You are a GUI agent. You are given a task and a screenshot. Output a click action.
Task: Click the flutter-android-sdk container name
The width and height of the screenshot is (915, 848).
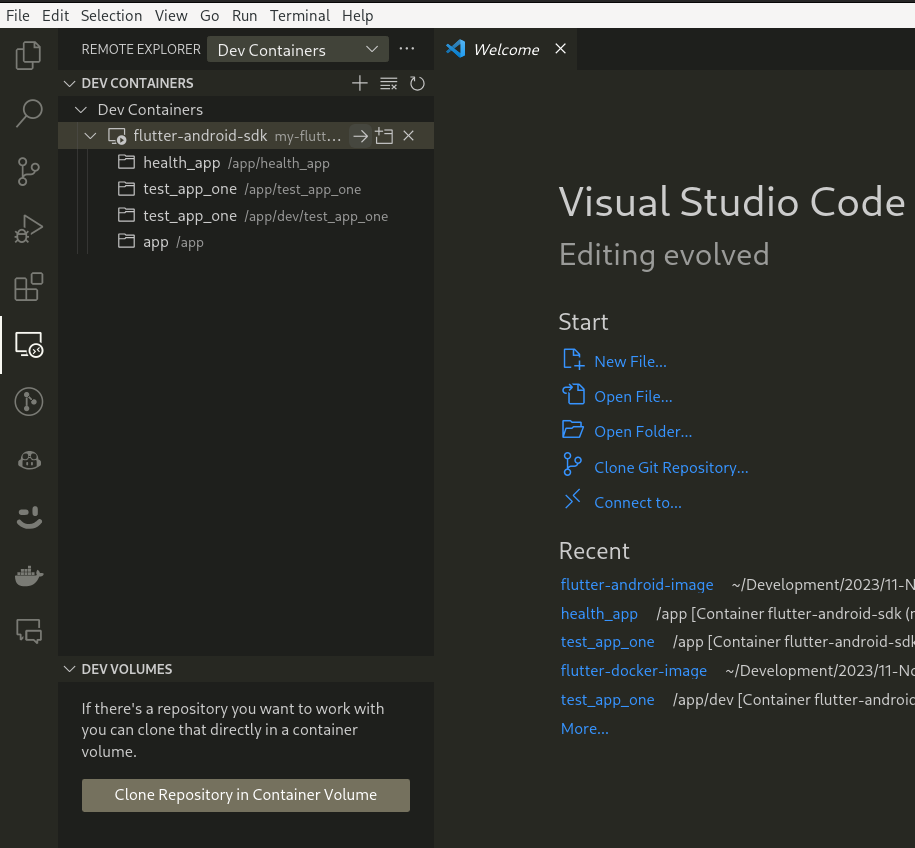[200, 136]
